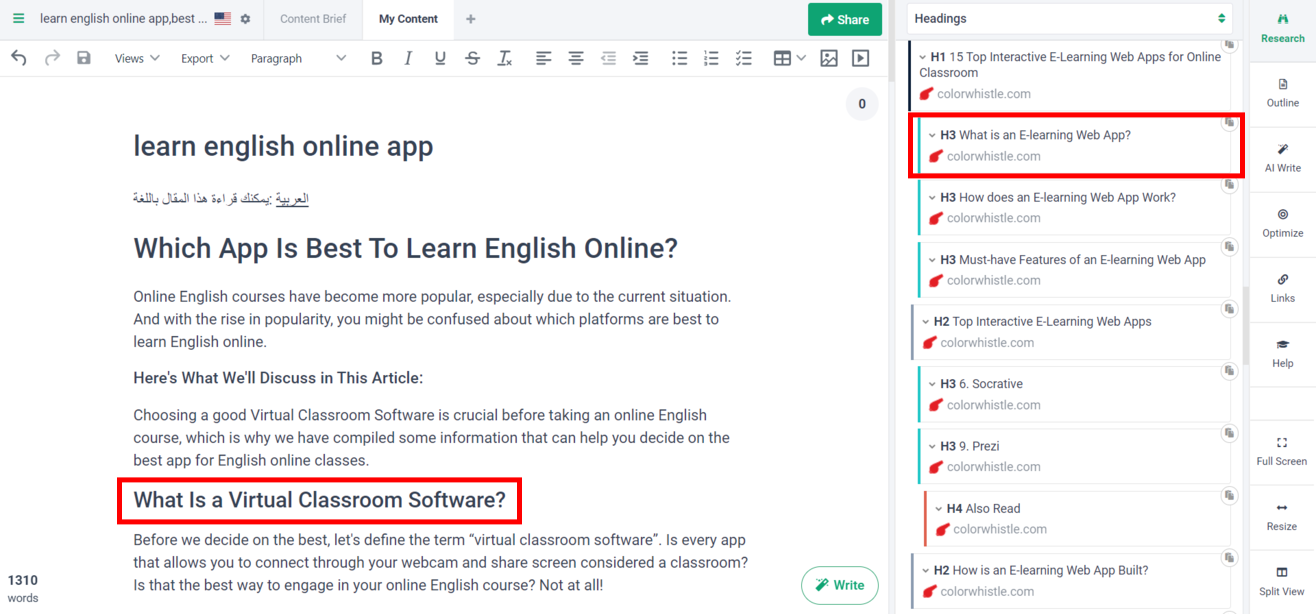Screen dimensions: 1316x614
Task: Insert an image into the article
Action: 828,58
